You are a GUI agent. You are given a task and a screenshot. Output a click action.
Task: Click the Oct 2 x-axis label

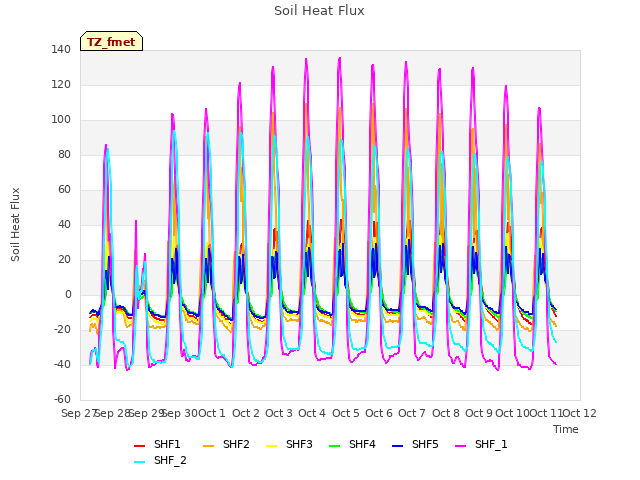pos(246,413)
